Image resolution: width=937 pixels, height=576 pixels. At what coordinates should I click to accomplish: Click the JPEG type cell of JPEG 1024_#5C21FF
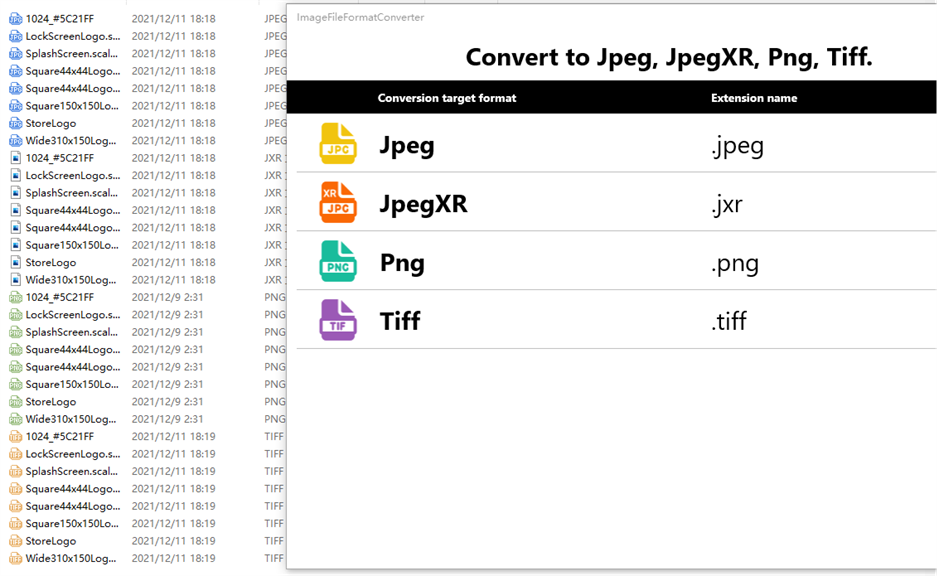(x=275, y=19)
